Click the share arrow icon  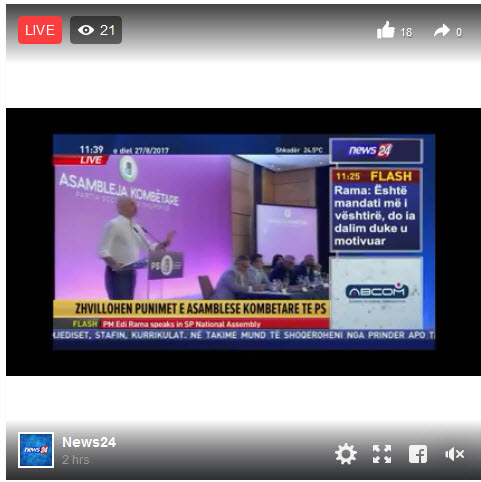click(442, 31)
